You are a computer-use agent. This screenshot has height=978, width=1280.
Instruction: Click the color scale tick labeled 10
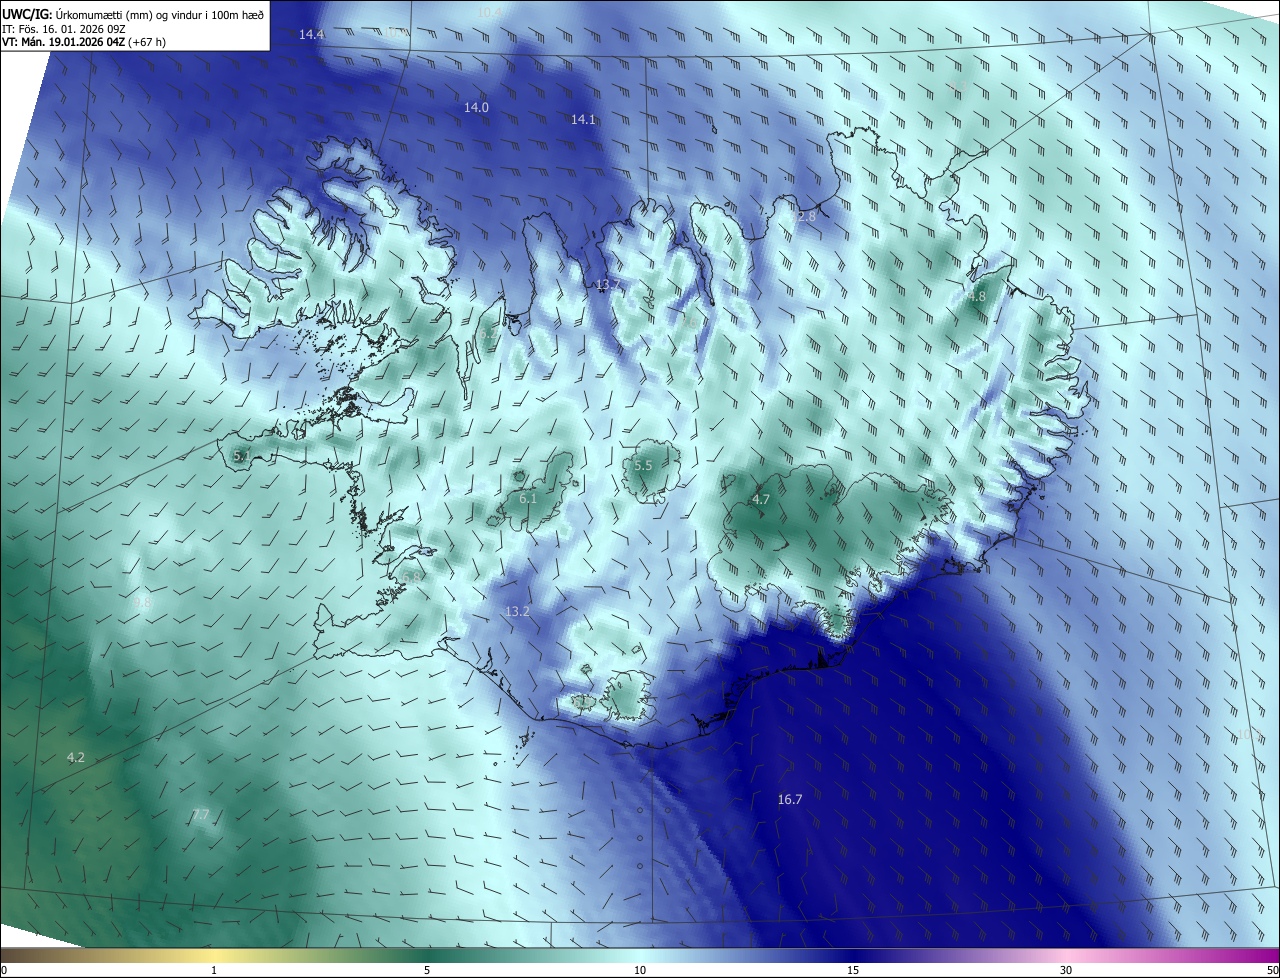click(640, 970)
